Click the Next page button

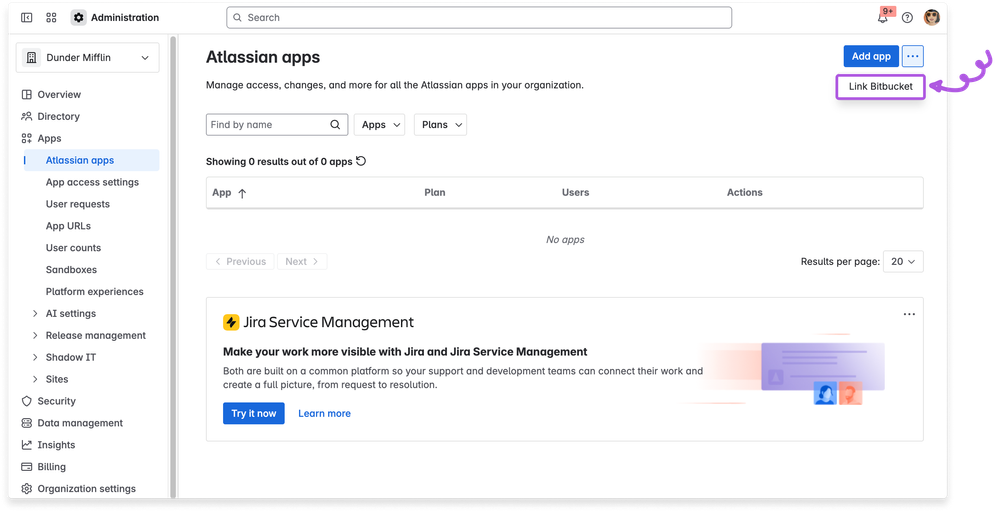[302, 262]
